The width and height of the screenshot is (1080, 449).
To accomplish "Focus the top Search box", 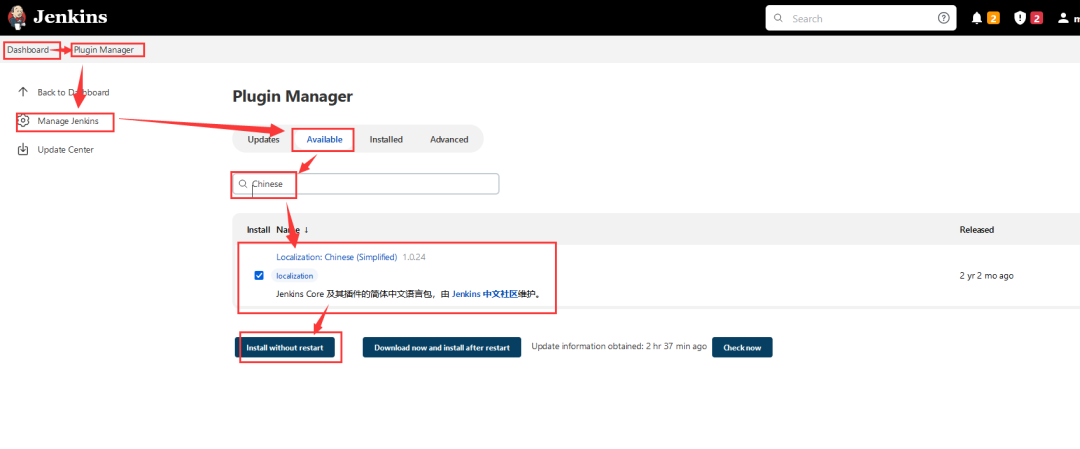I will pos(861,19).
